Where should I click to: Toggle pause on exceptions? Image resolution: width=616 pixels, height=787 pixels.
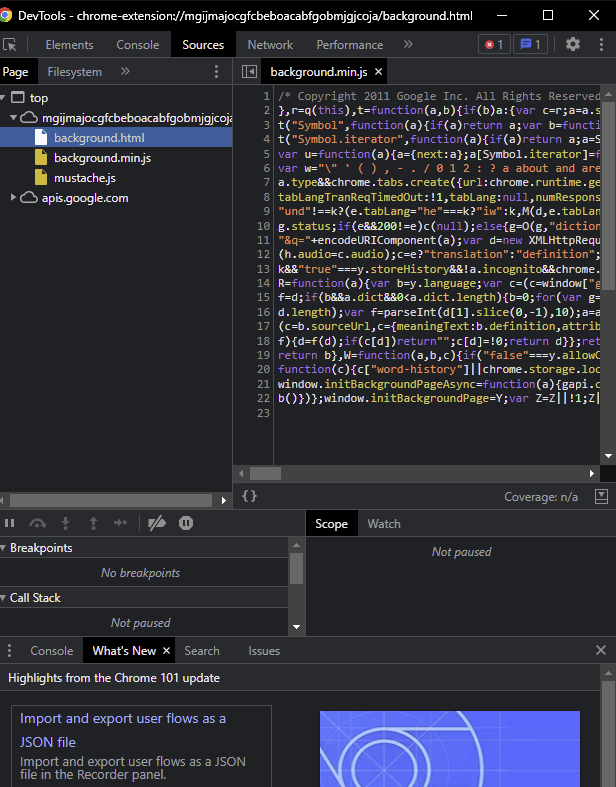tap(186, 523)
